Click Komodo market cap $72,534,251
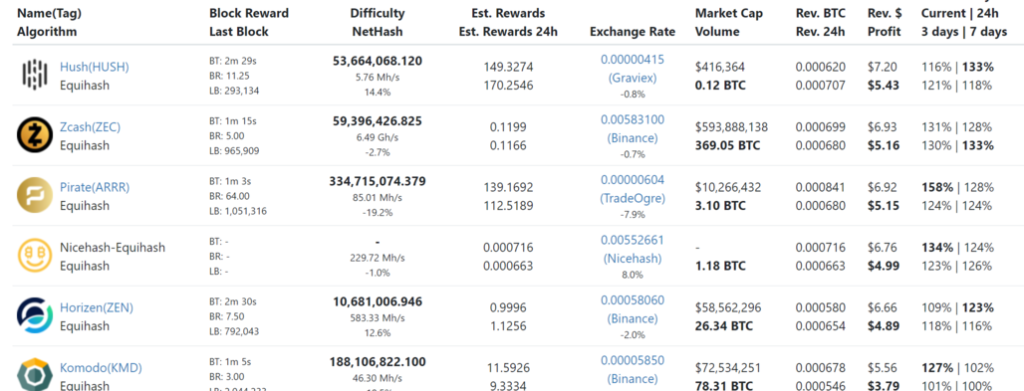Viewport: 1024px width, 391px height. click(728, 368)
